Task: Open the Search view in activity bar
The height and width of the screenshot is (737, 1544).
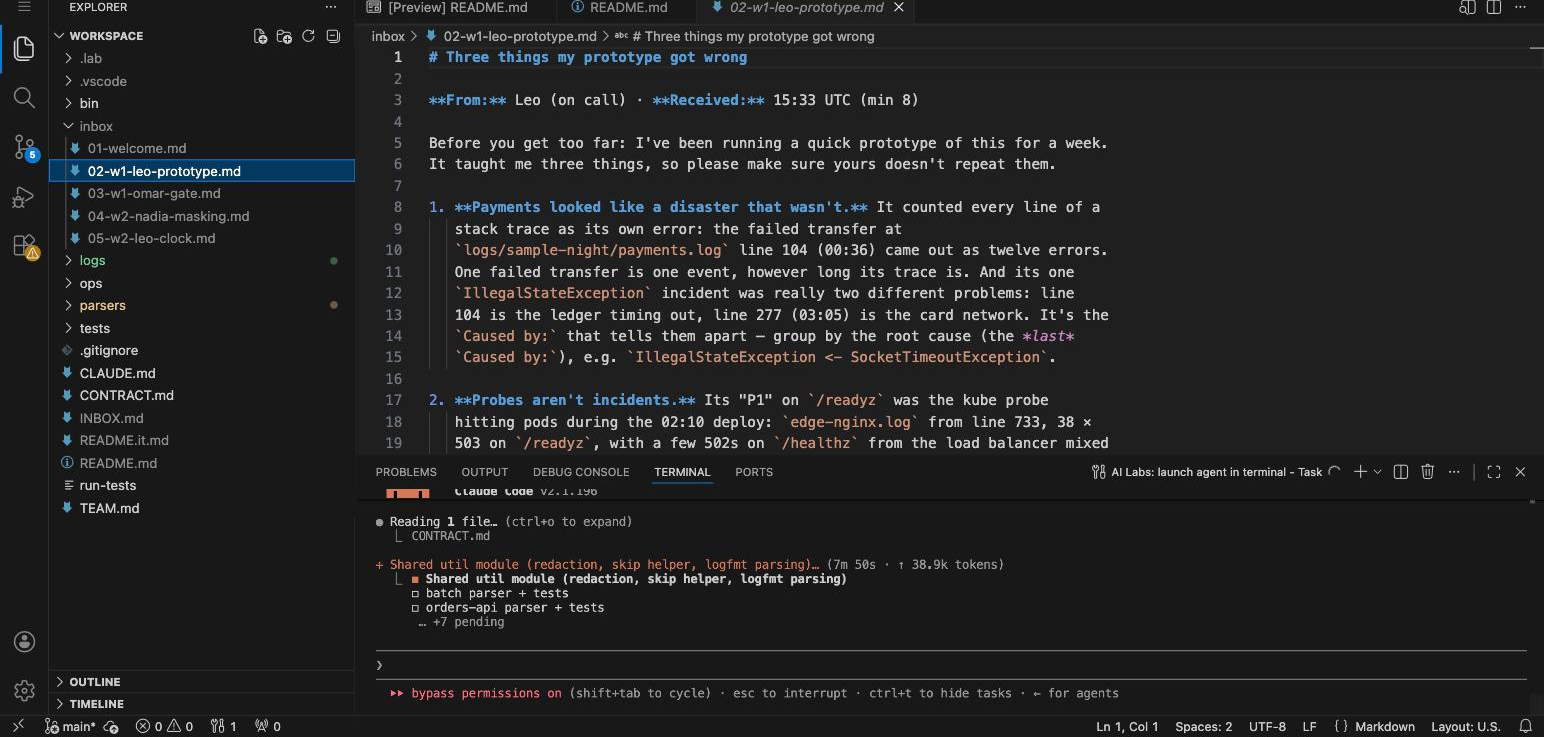Action: point(24,97)
